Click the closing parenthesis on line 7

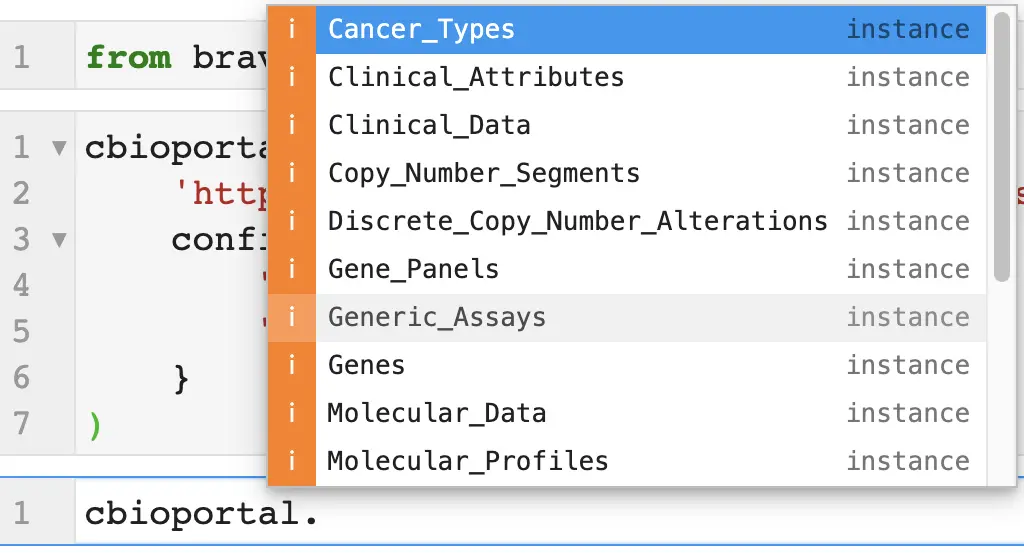(x=95, y=425)
